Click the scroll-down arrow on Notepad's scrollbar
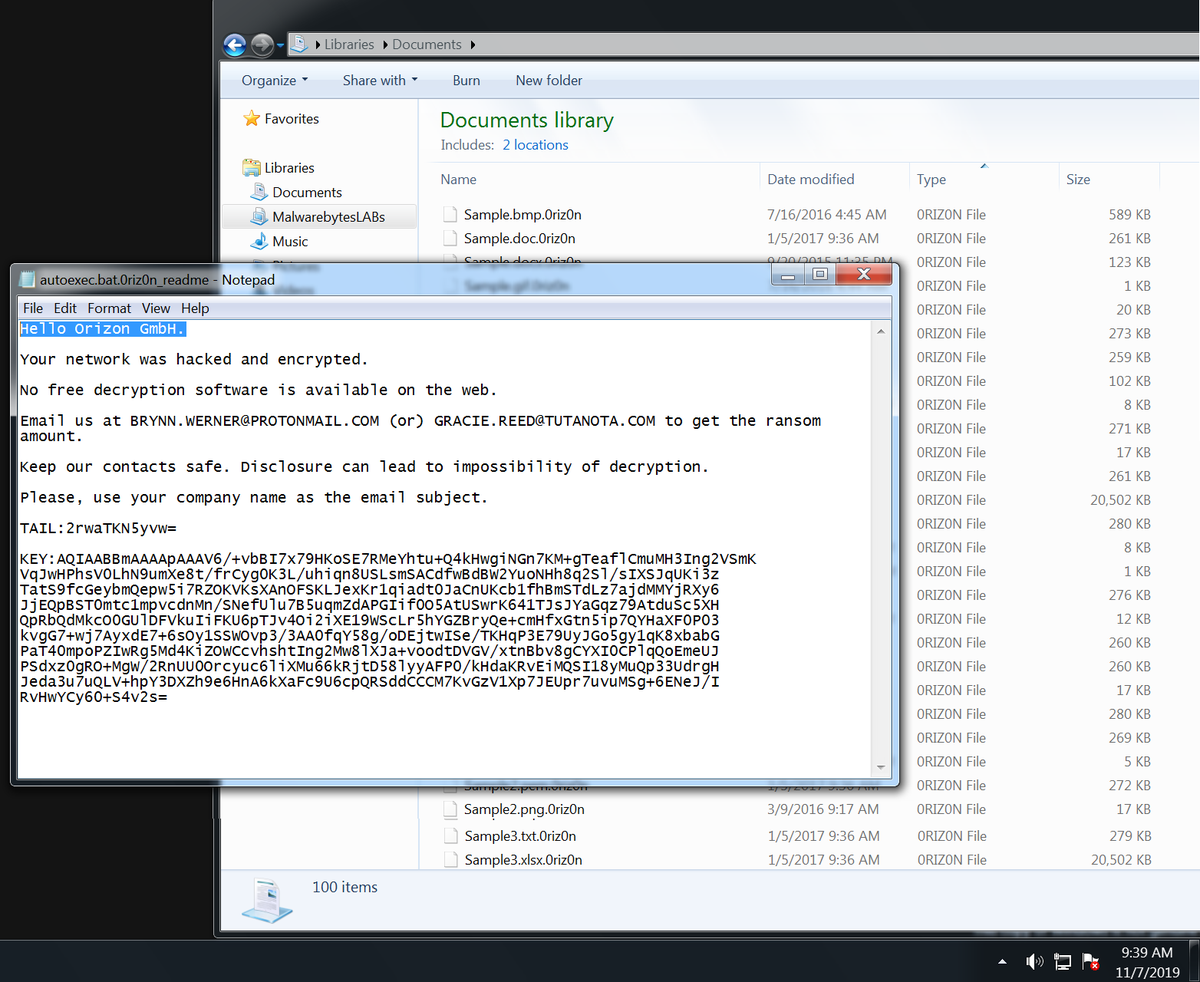 pyautogui.click(x=880, y=765)
